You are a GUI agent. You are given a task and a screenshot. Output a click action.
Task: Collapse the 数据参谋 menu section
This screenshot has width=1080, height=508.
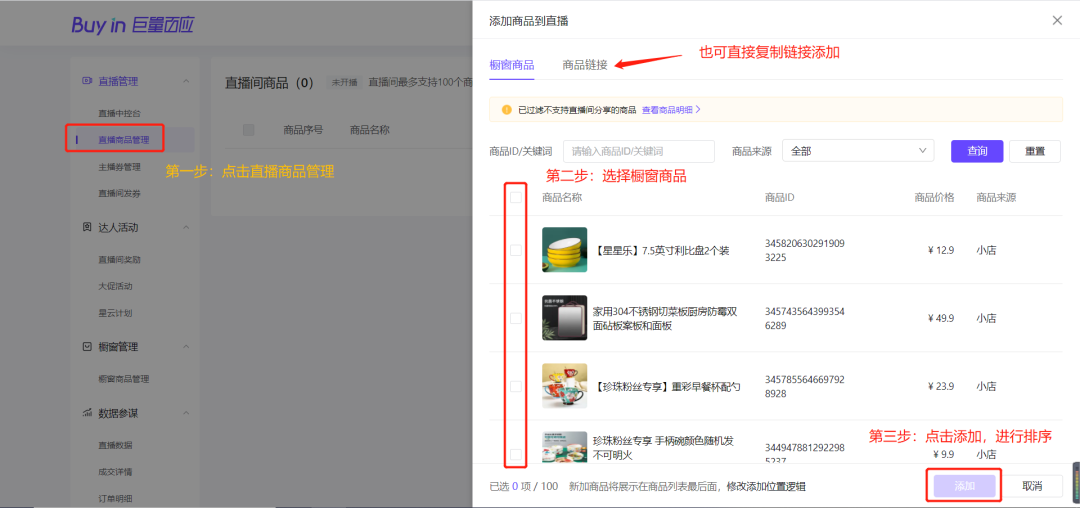tap(185, 413)
